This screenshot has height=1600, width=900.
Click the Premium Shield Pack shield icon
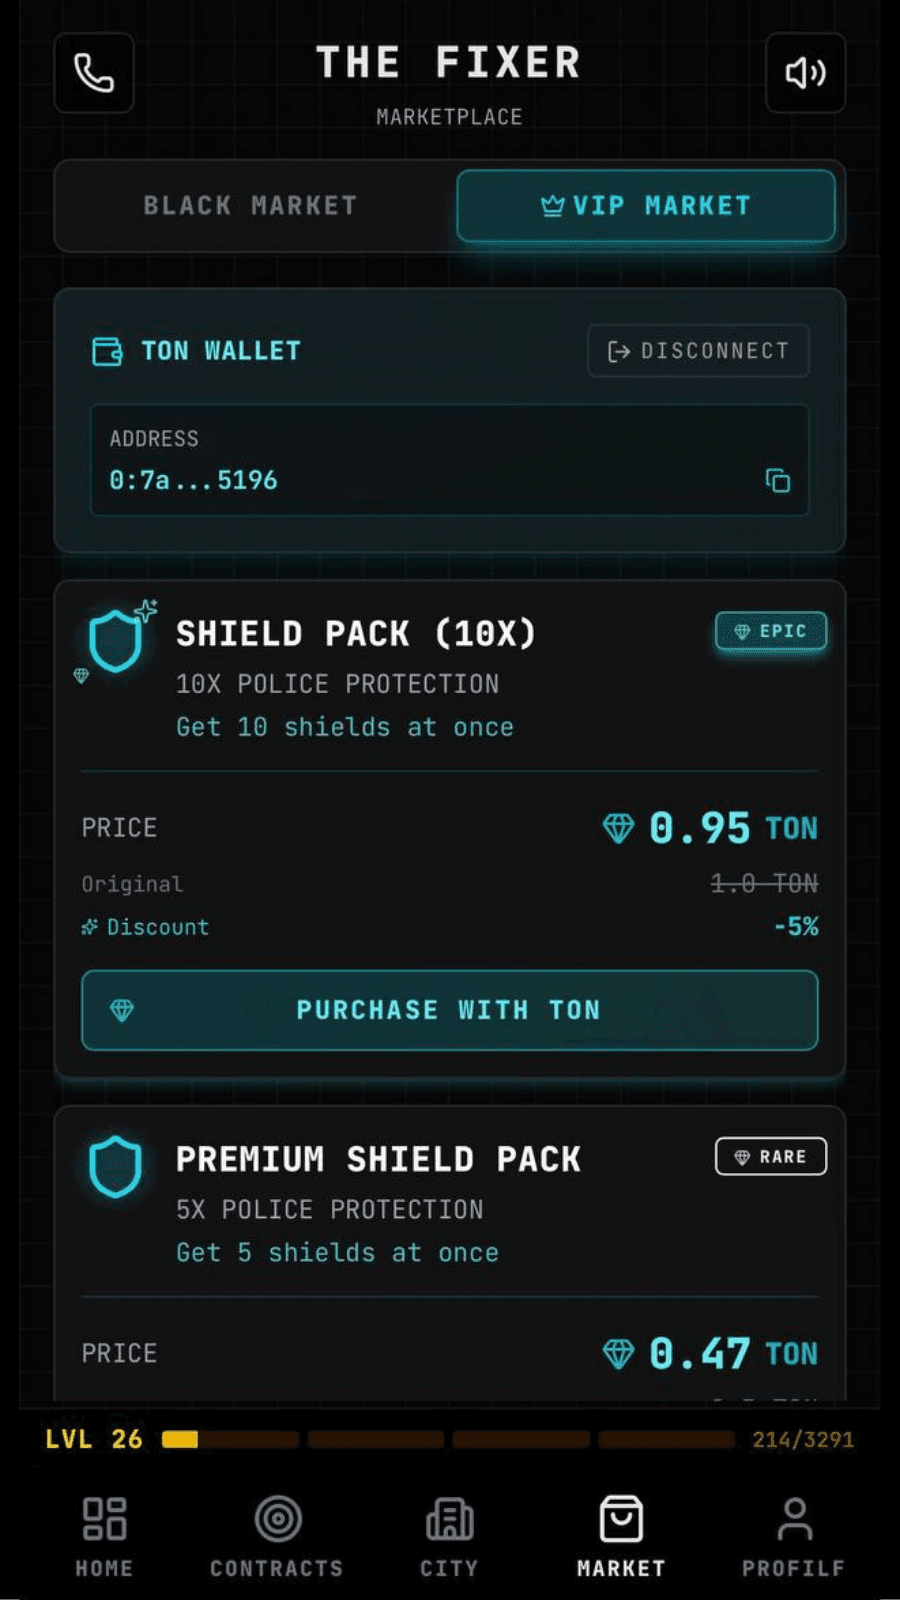pyautogui.click(x=116, y=1166)
